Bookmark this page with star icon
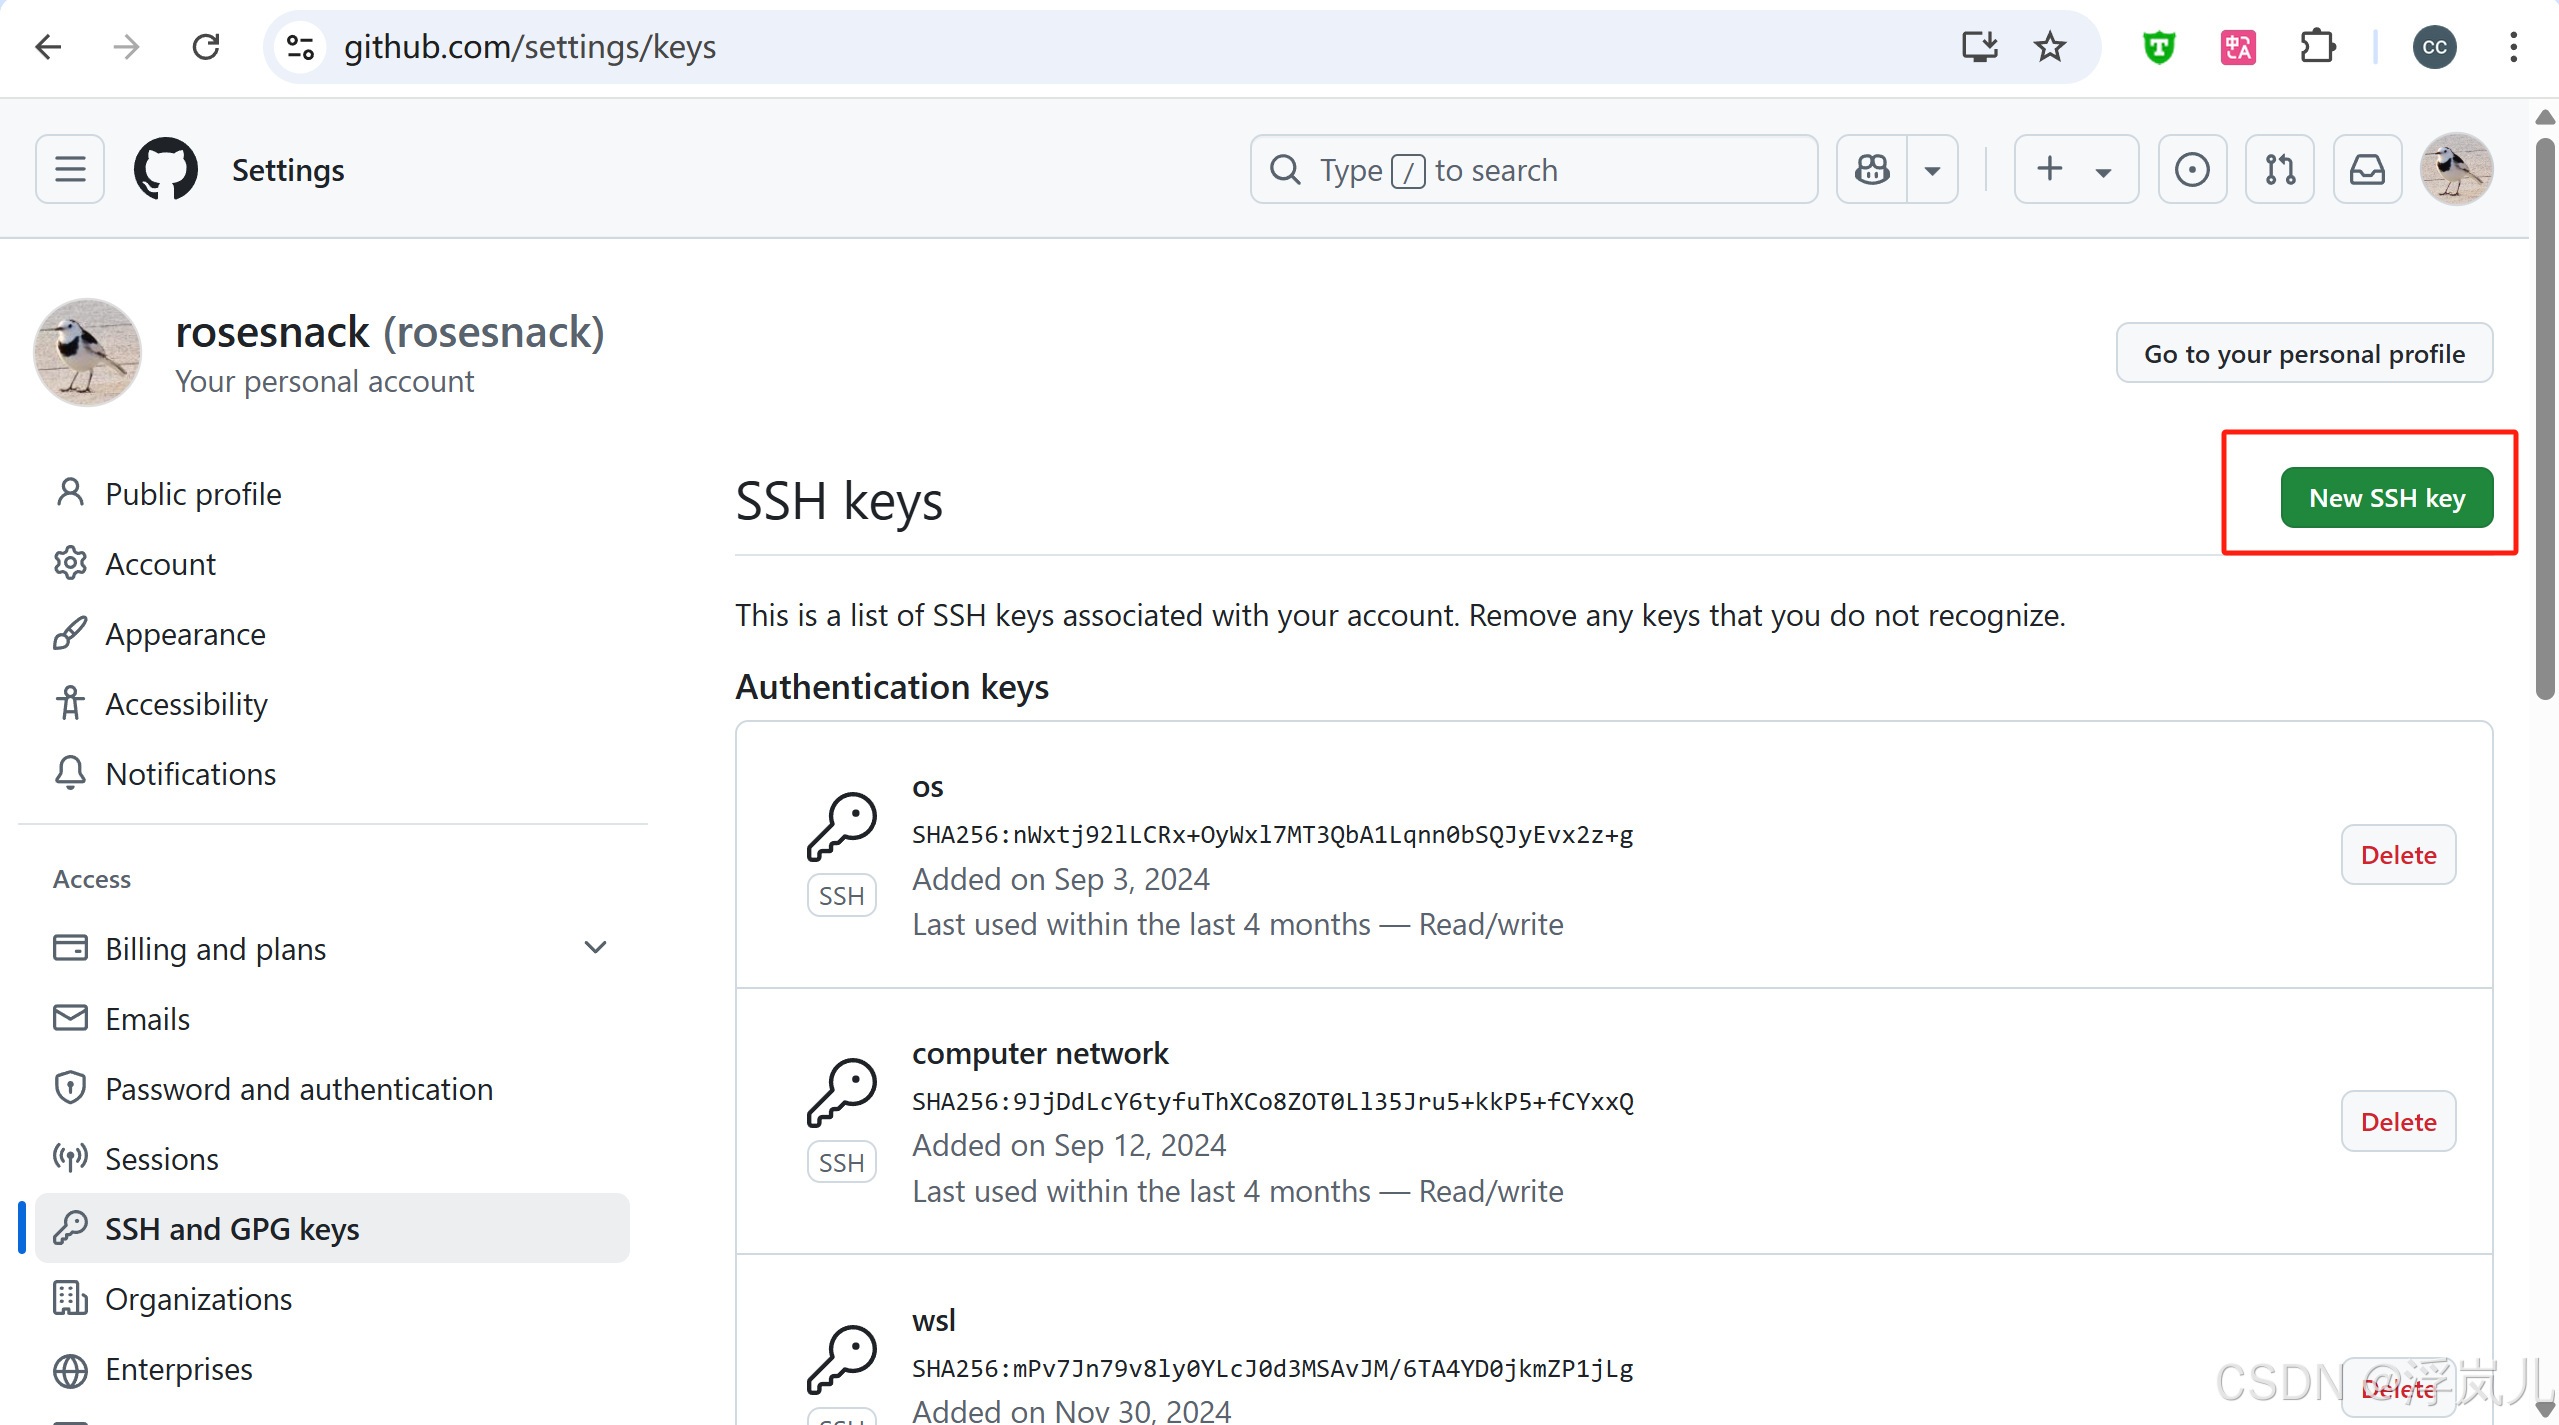 click(x=2050, y=47)
